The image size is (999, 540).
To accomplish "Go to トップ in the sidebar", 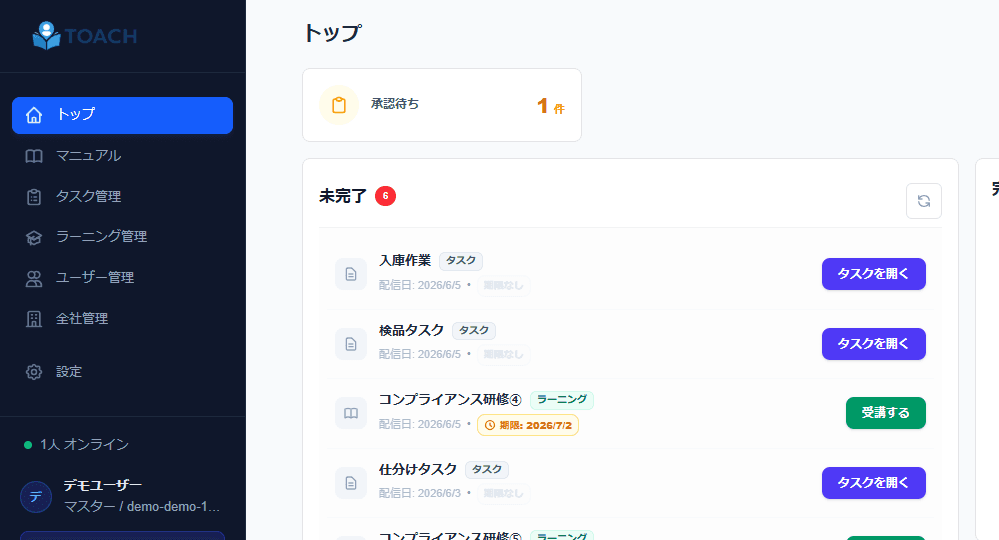I will point(122,115).
